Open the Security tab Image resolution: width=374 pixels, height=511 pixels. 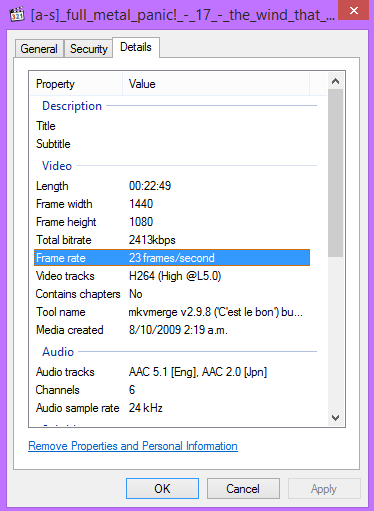point(89,49)
